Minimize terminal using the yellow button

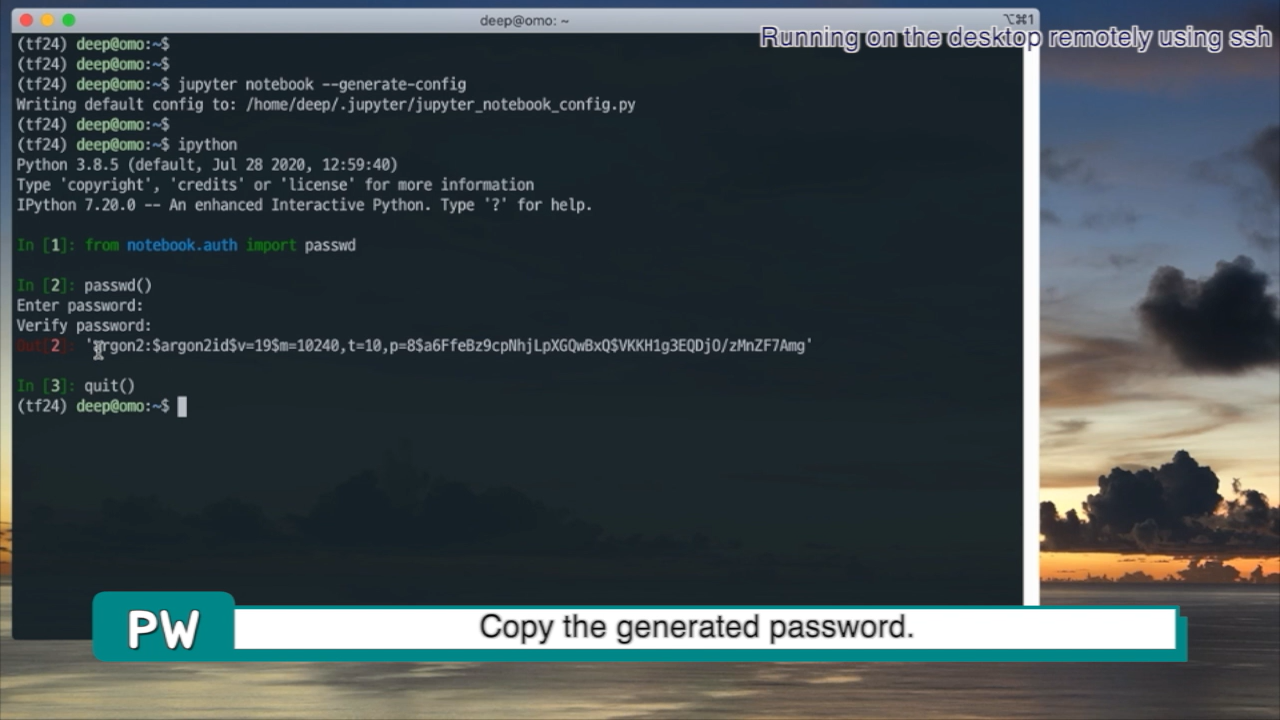coord(47,20)
